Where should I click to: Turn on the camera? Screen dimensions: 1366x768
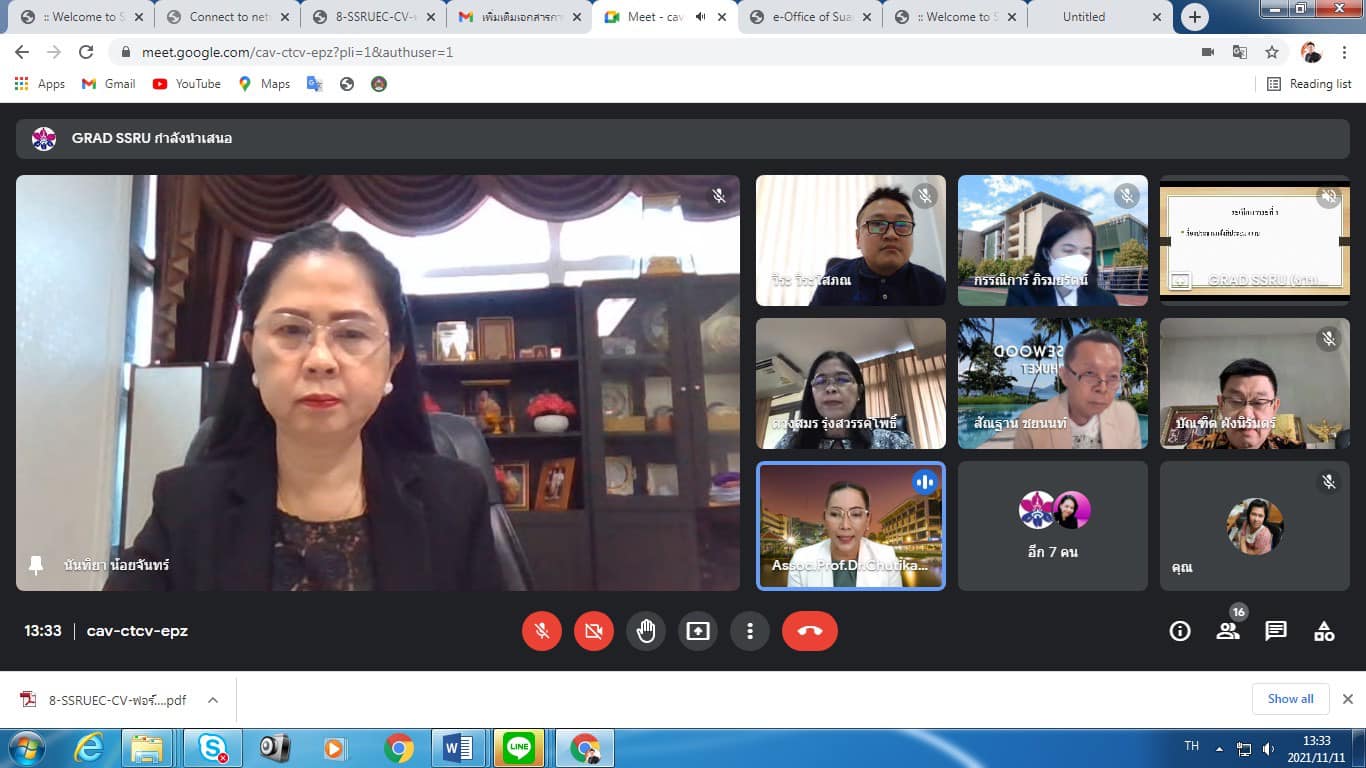point(593,631)
